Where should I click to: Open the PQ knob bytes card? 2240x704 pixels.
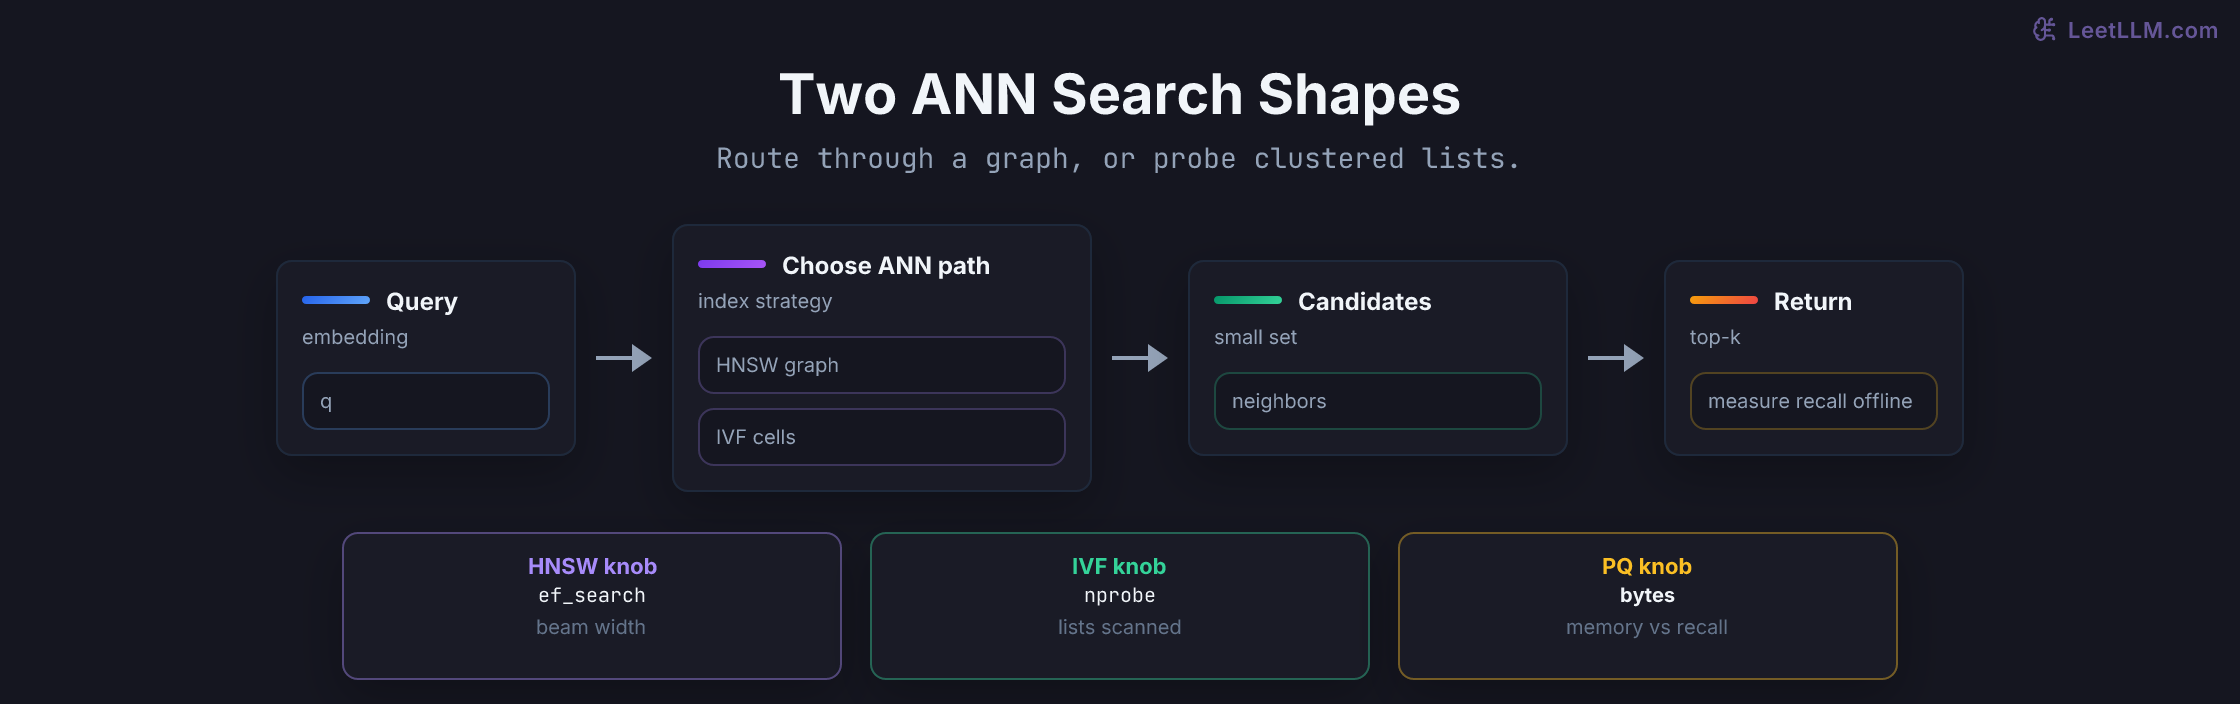tap(1648, 606)
